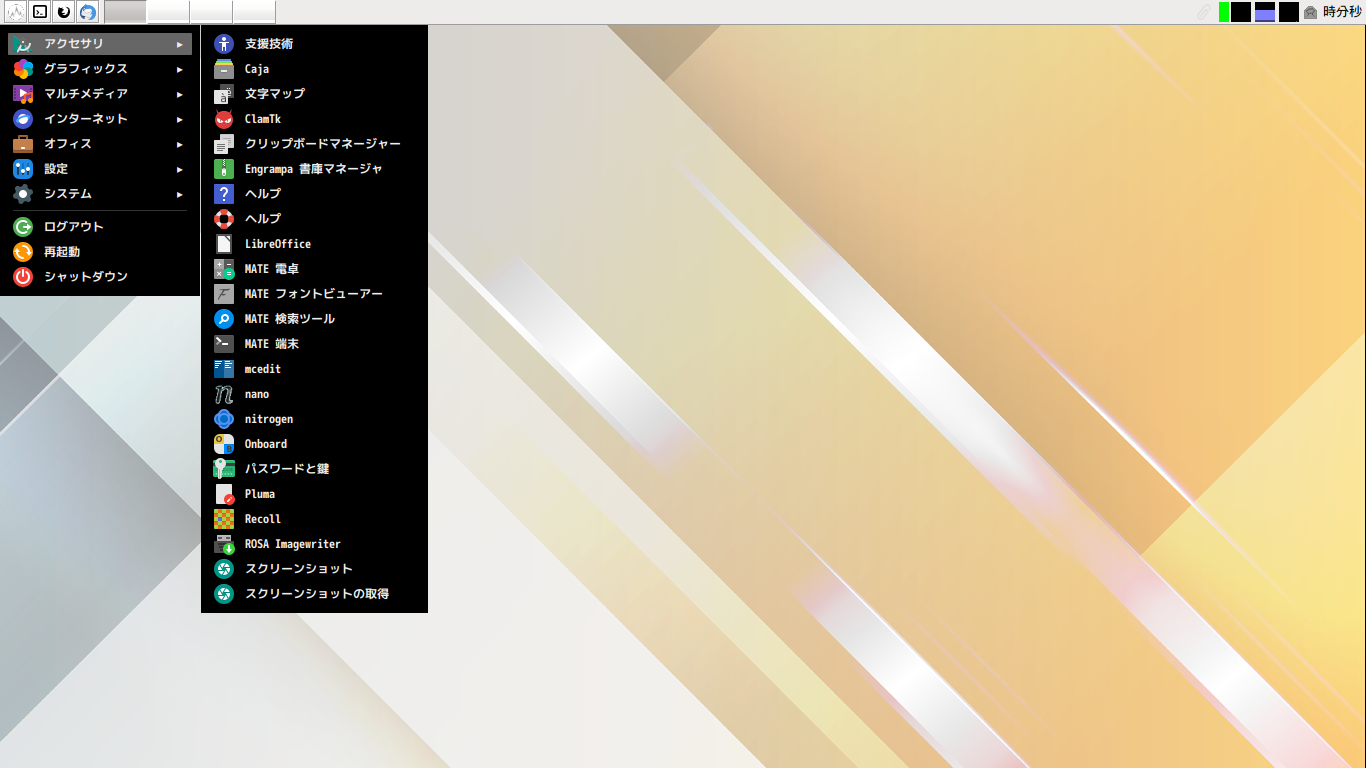The width and height of the screenshot is (1366, 768).
Task: Click スクリーンショット camera shutter icon
Action: pos(224,569)
